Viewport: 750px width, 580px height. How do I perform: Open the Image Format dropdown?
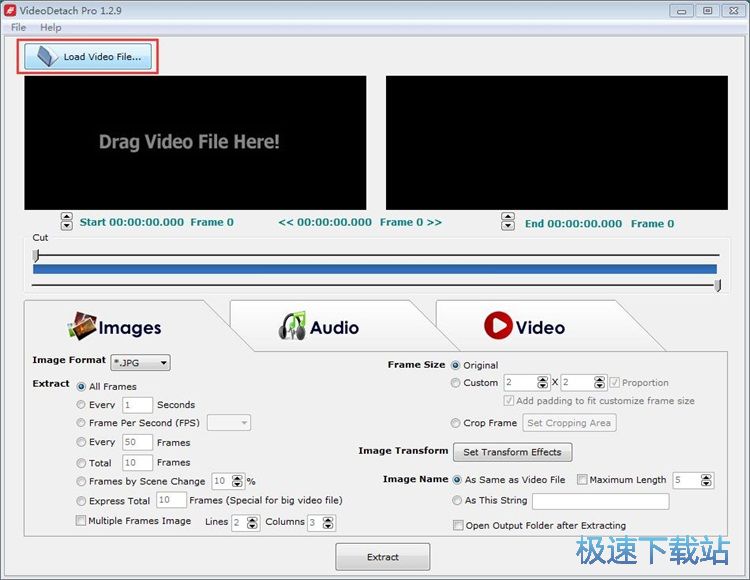click(x=140, y=363)
